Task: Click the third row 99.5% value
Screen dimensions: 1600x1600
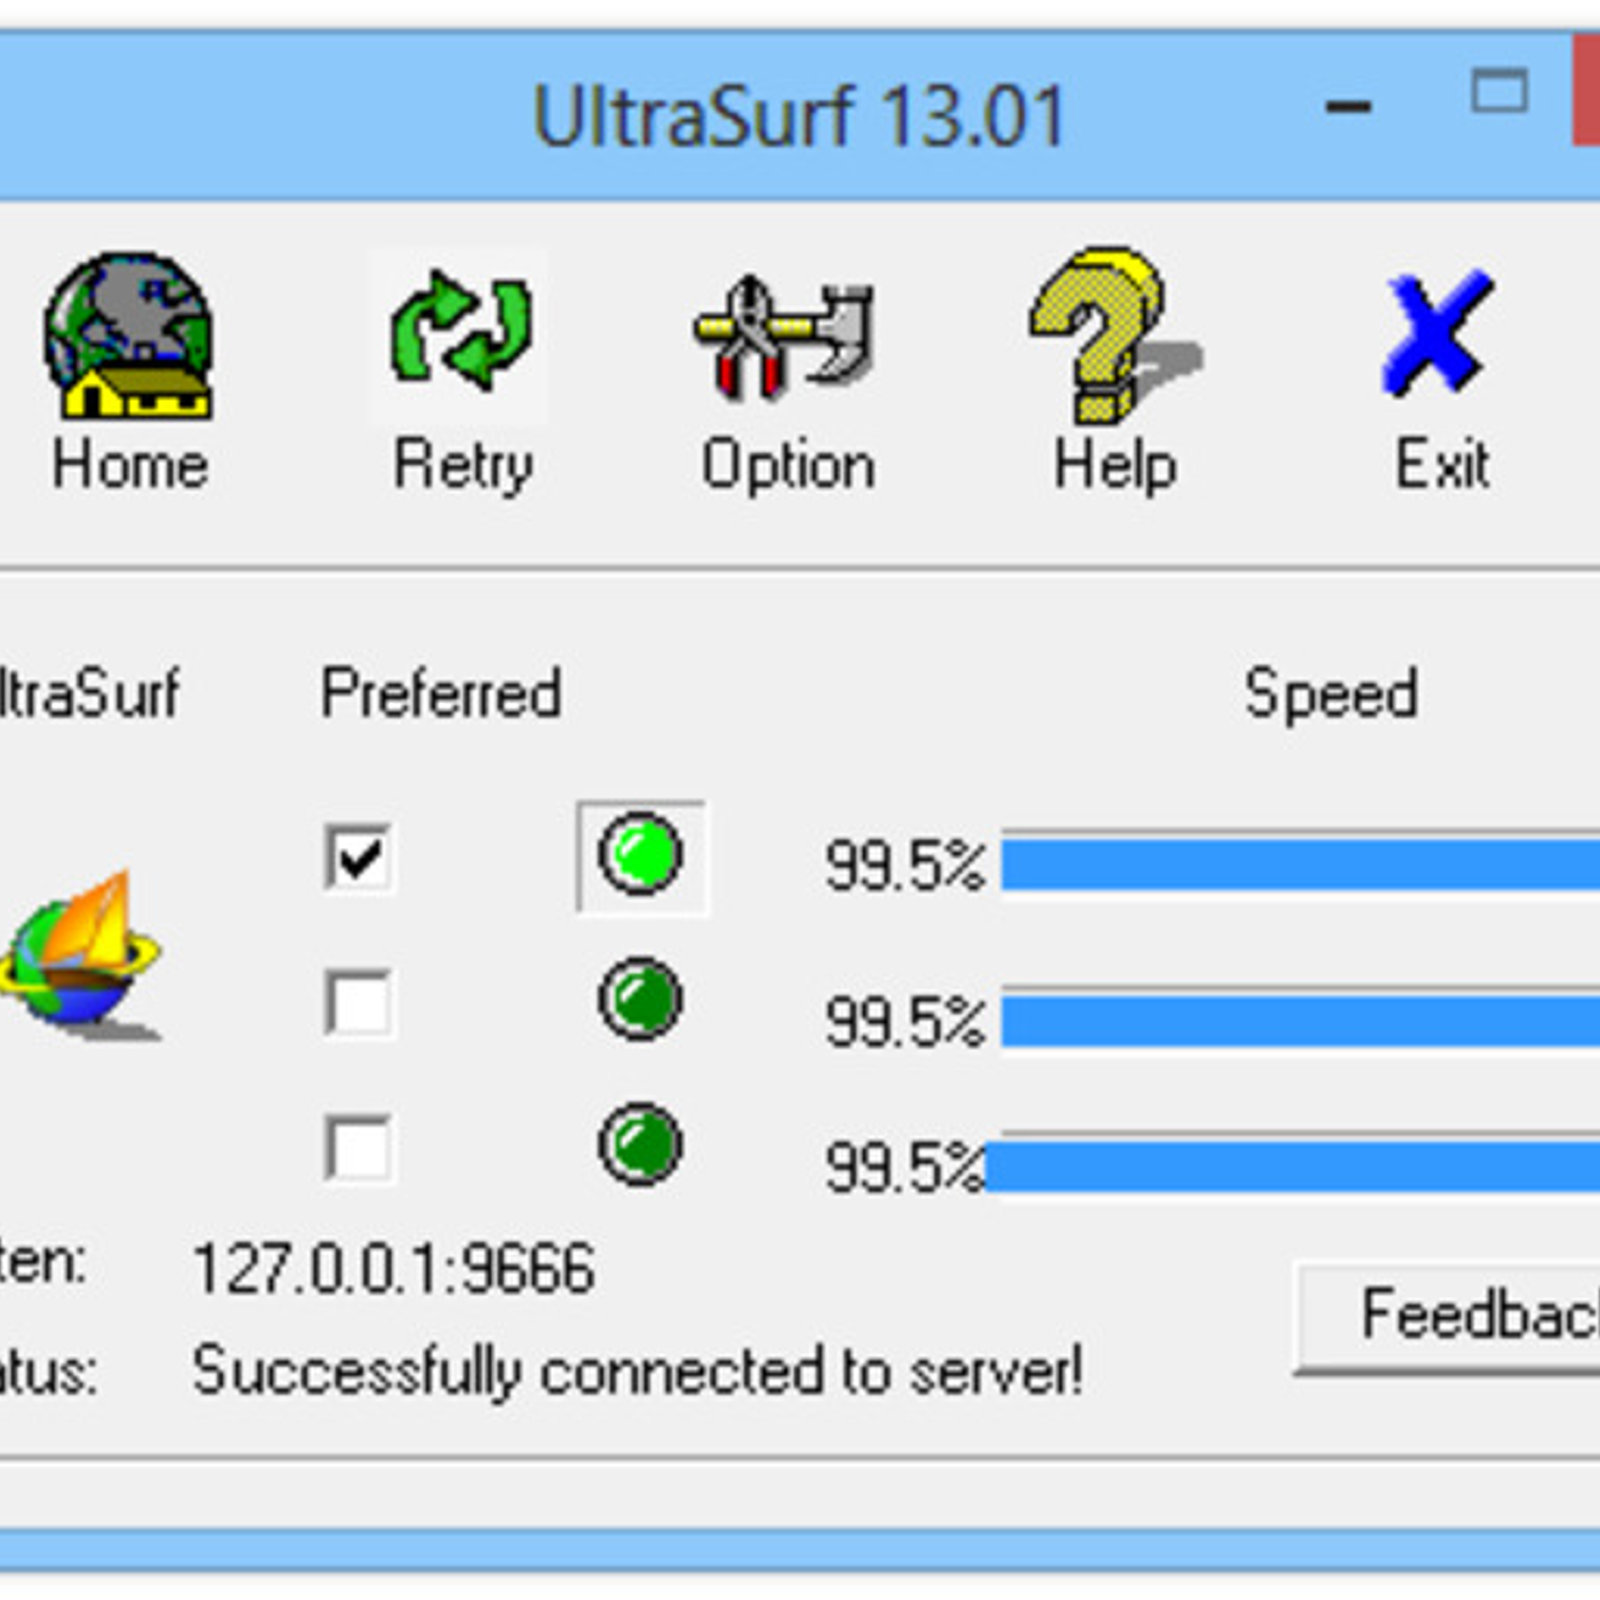Action: pos(905,1167)
